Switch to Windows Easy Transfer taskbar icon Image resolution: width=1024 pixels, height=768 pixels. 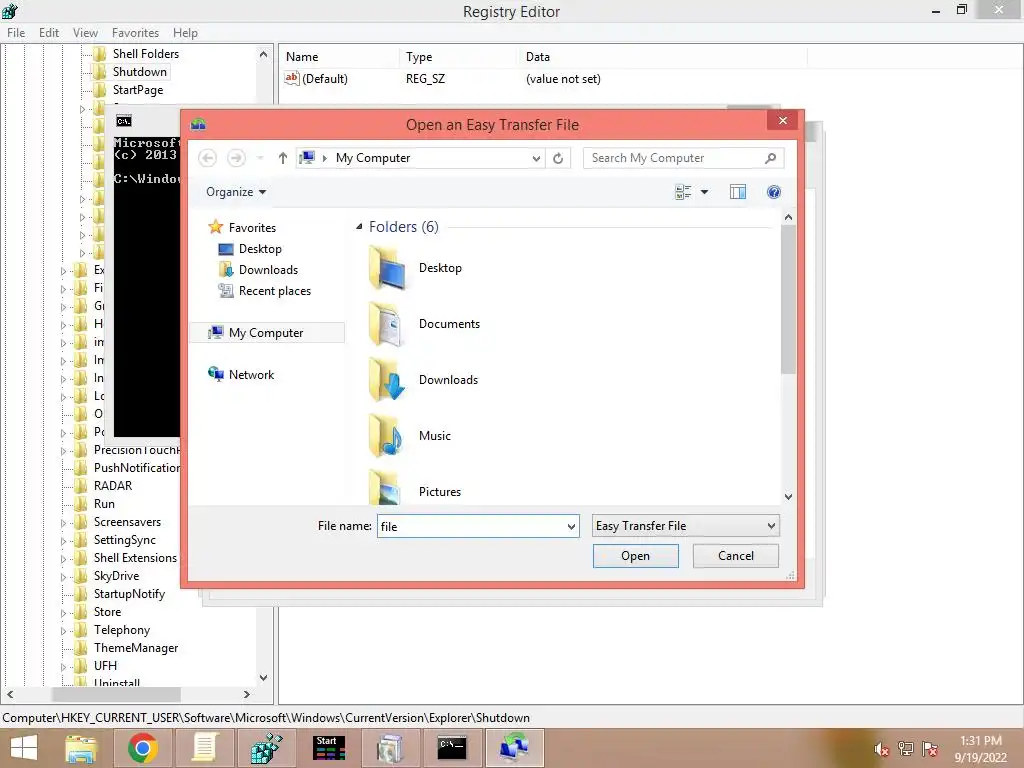513,748
